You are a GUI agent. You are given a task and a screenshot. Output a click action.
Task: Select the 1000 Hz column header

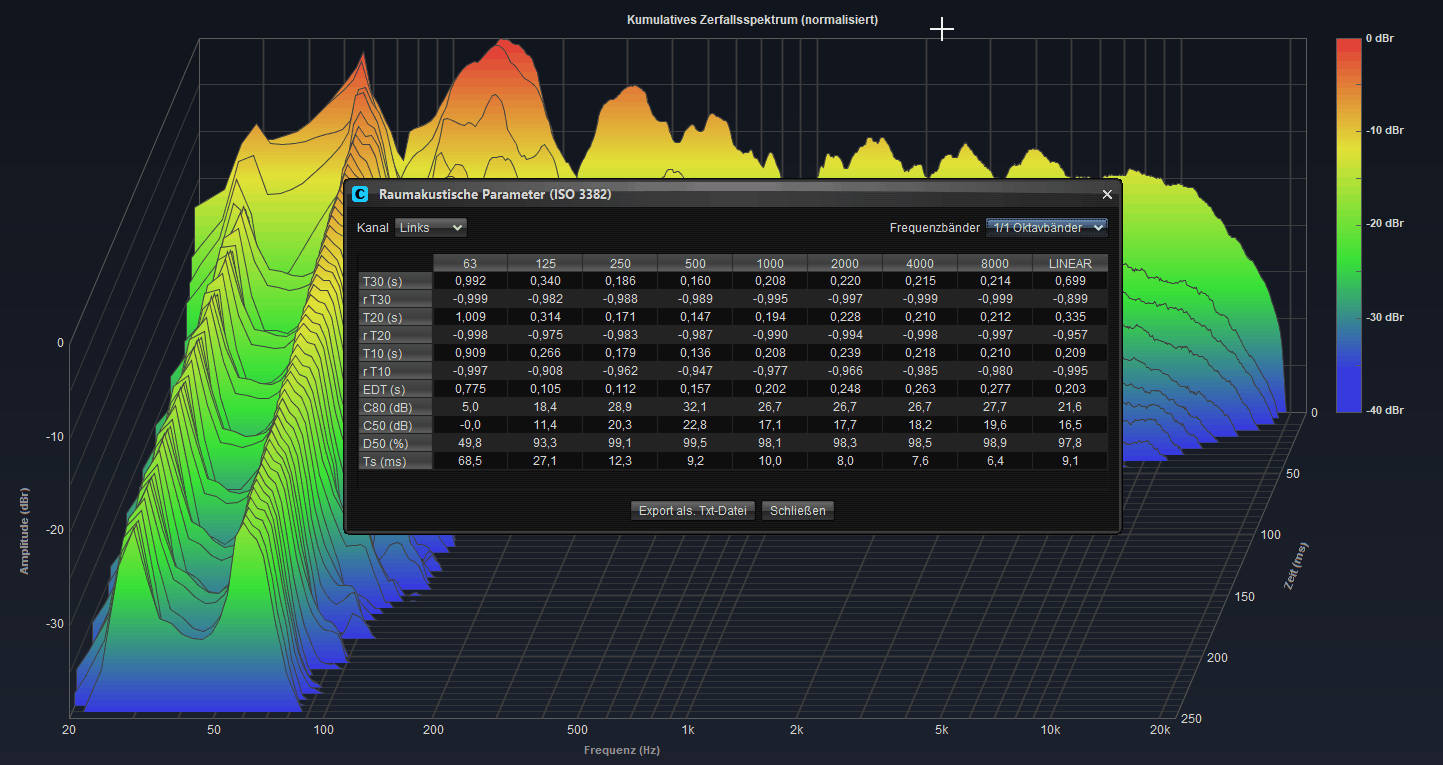click(770, 263)
